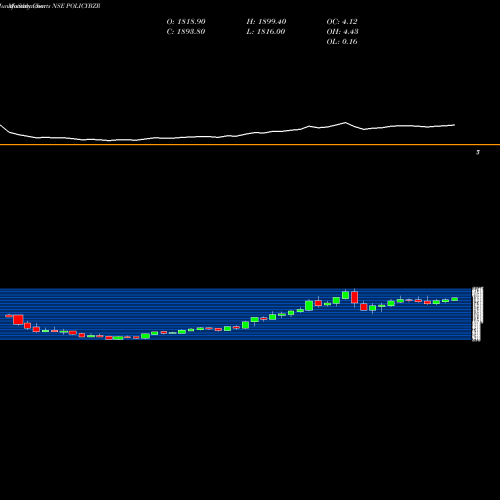500x500 pixels.
Task: Select the open price O: 1818.90
Action: (x=186, y=22)
